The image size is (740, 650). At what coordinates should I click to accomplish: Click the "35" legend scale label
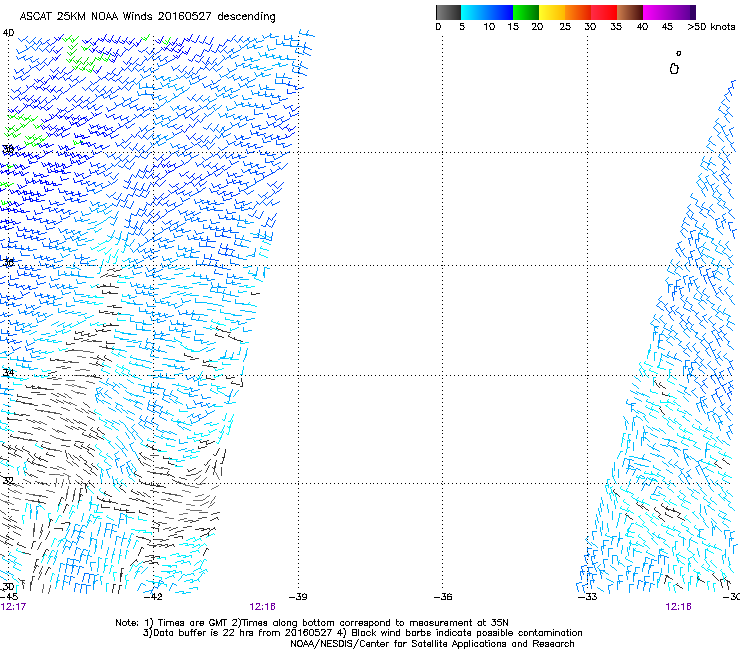click(x=616, y=27)
